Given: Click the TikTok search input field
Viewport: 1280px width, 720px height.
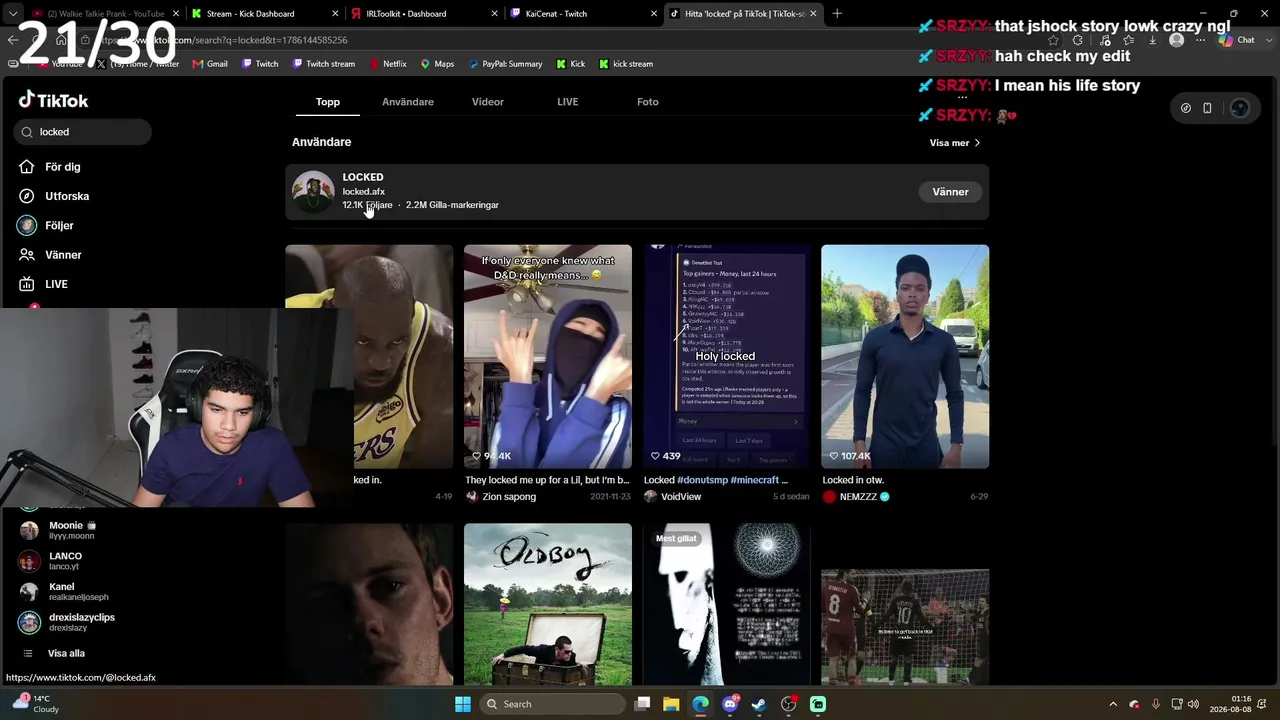Looking at the screenshot, I should pos(83,132).
